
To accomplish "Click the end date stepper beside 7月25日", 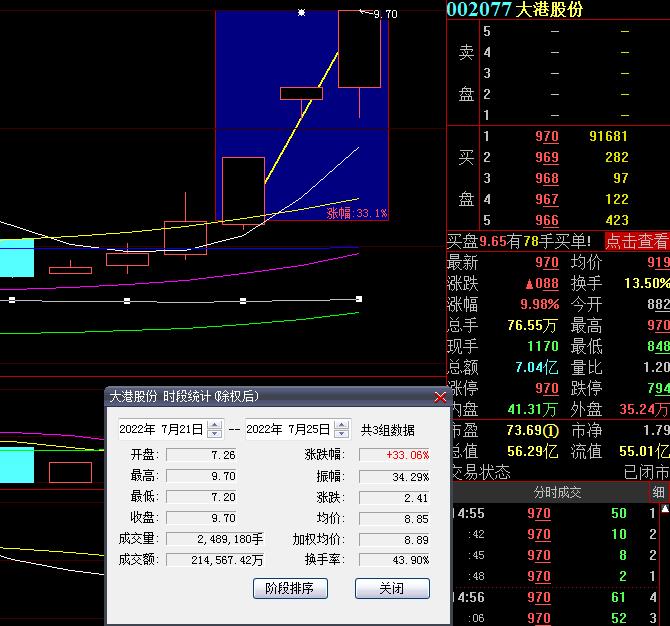I will click(342, 429).
